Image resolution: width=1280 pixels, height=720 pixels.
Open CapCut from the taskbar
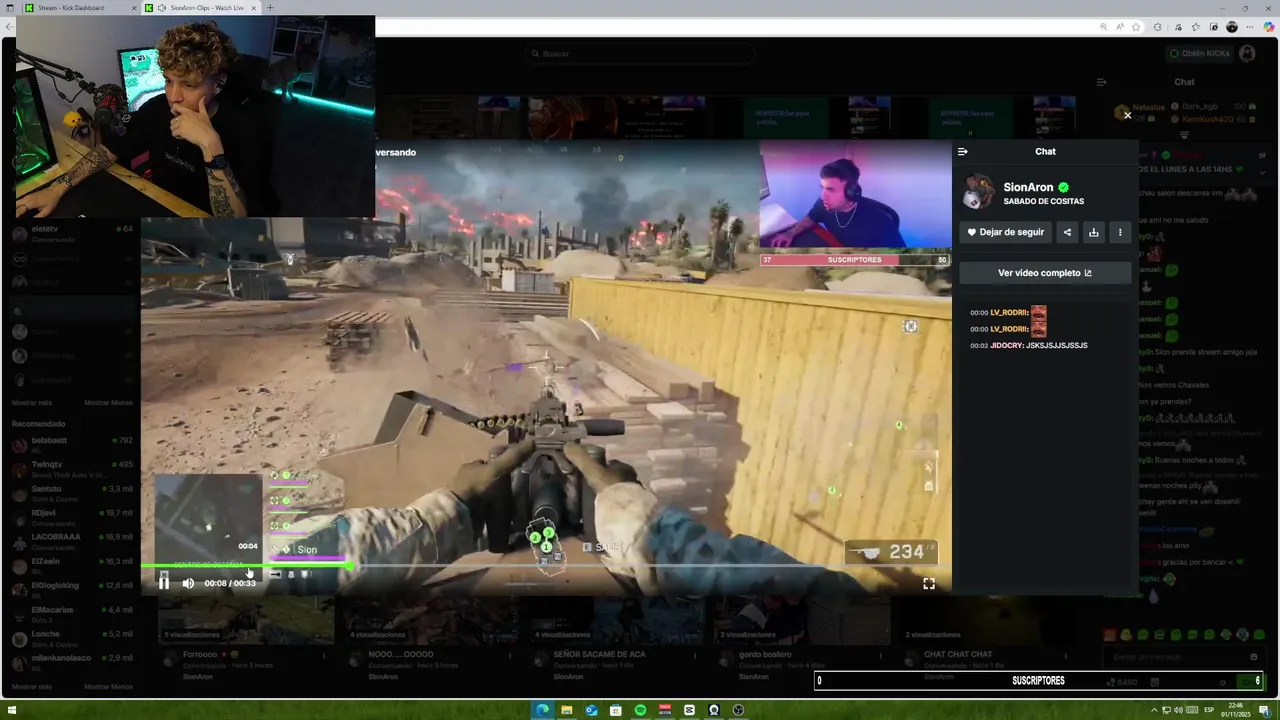coord(689,710)
